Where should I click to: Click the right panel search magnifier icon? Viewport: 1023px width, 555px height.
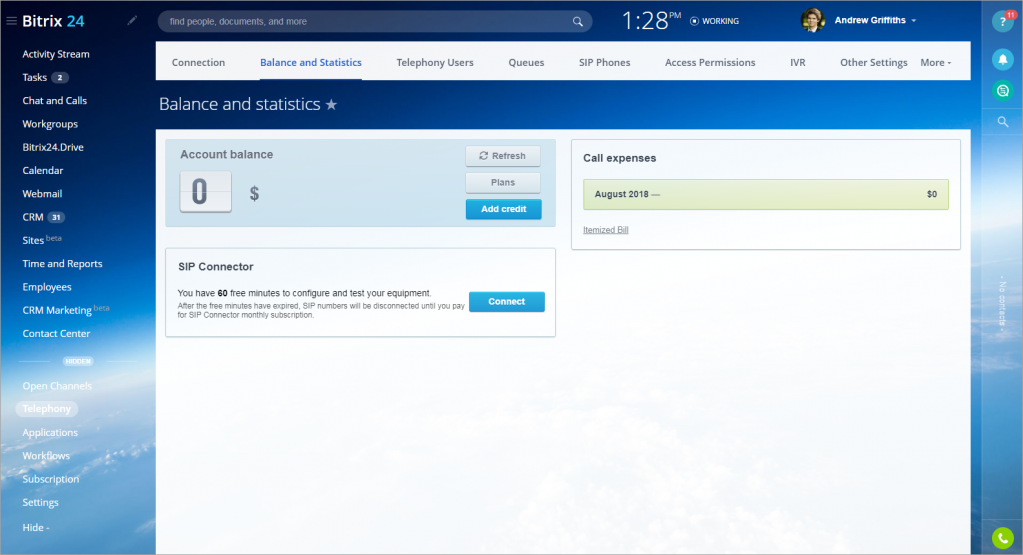coord(1003,122)
